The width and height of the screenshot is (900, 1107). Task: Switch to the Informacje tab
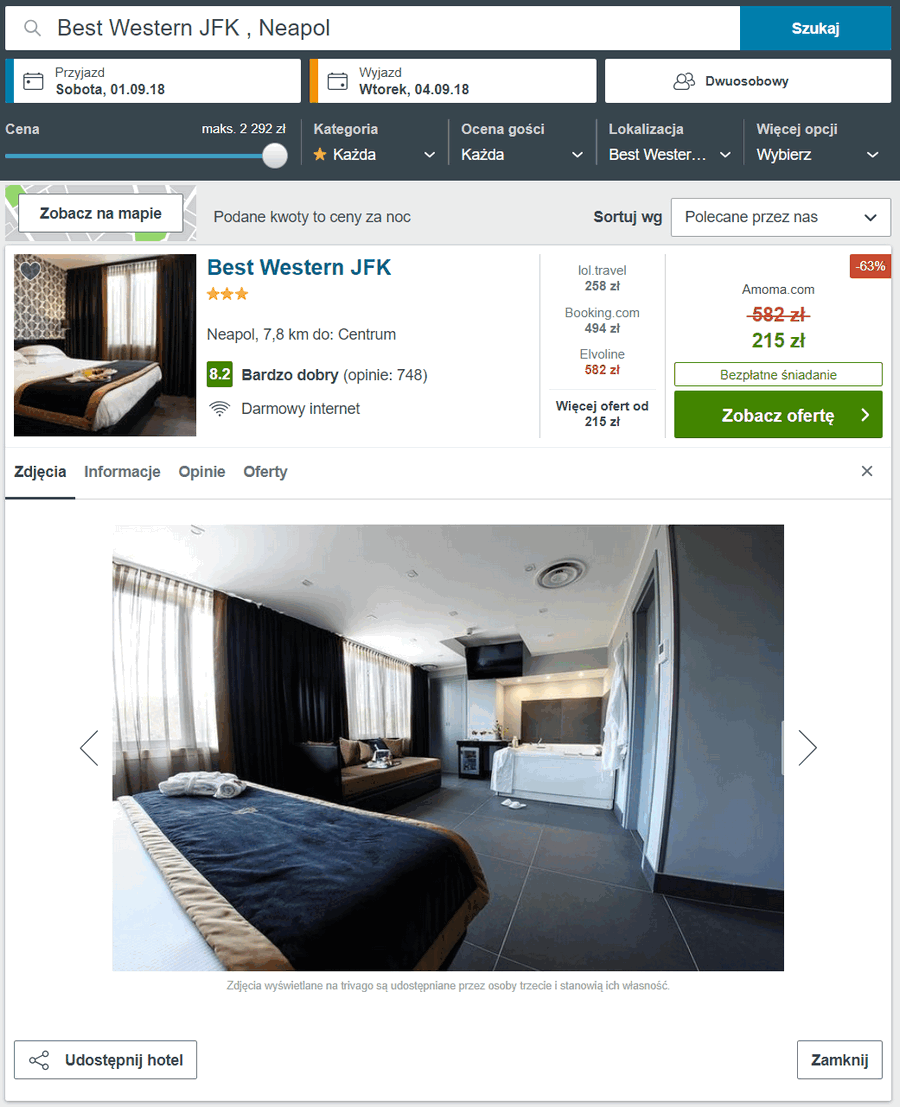(122, 472)
